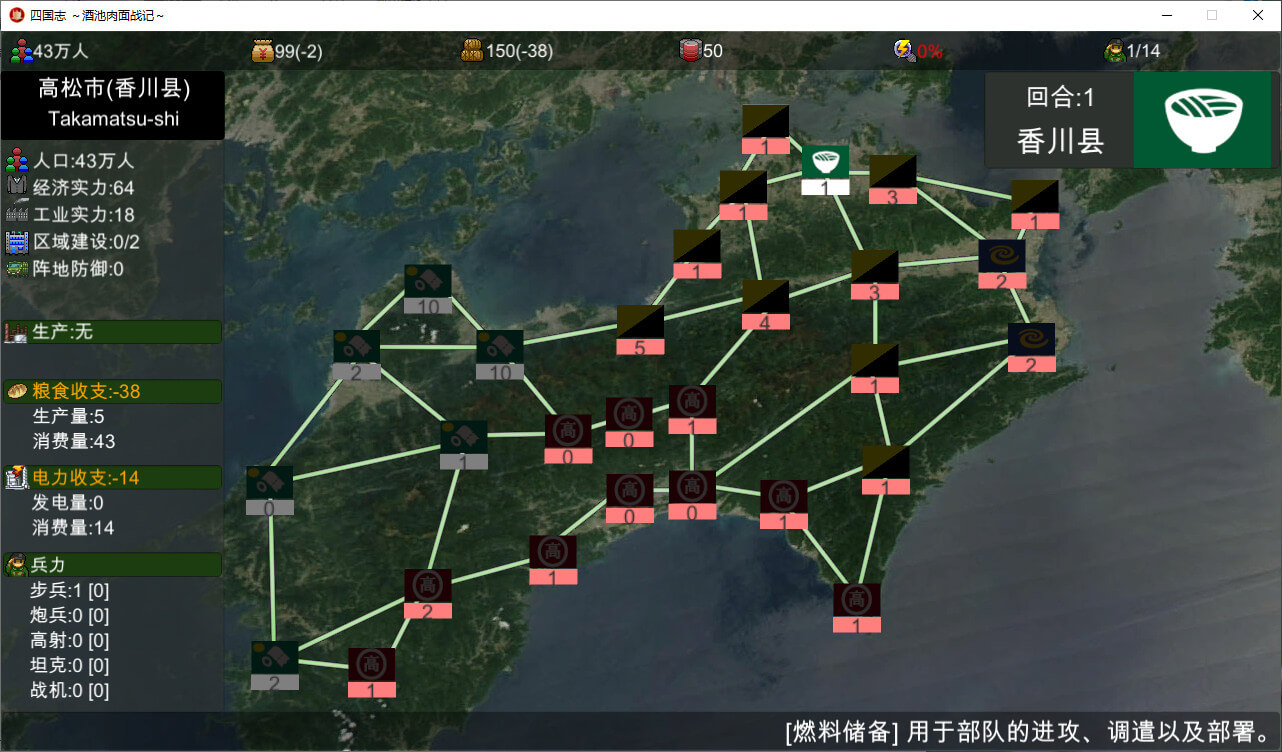The width and height of the screenshot is (1282, 752).
Task: Open the 兵力 troops section header
Action: point(112,565)
